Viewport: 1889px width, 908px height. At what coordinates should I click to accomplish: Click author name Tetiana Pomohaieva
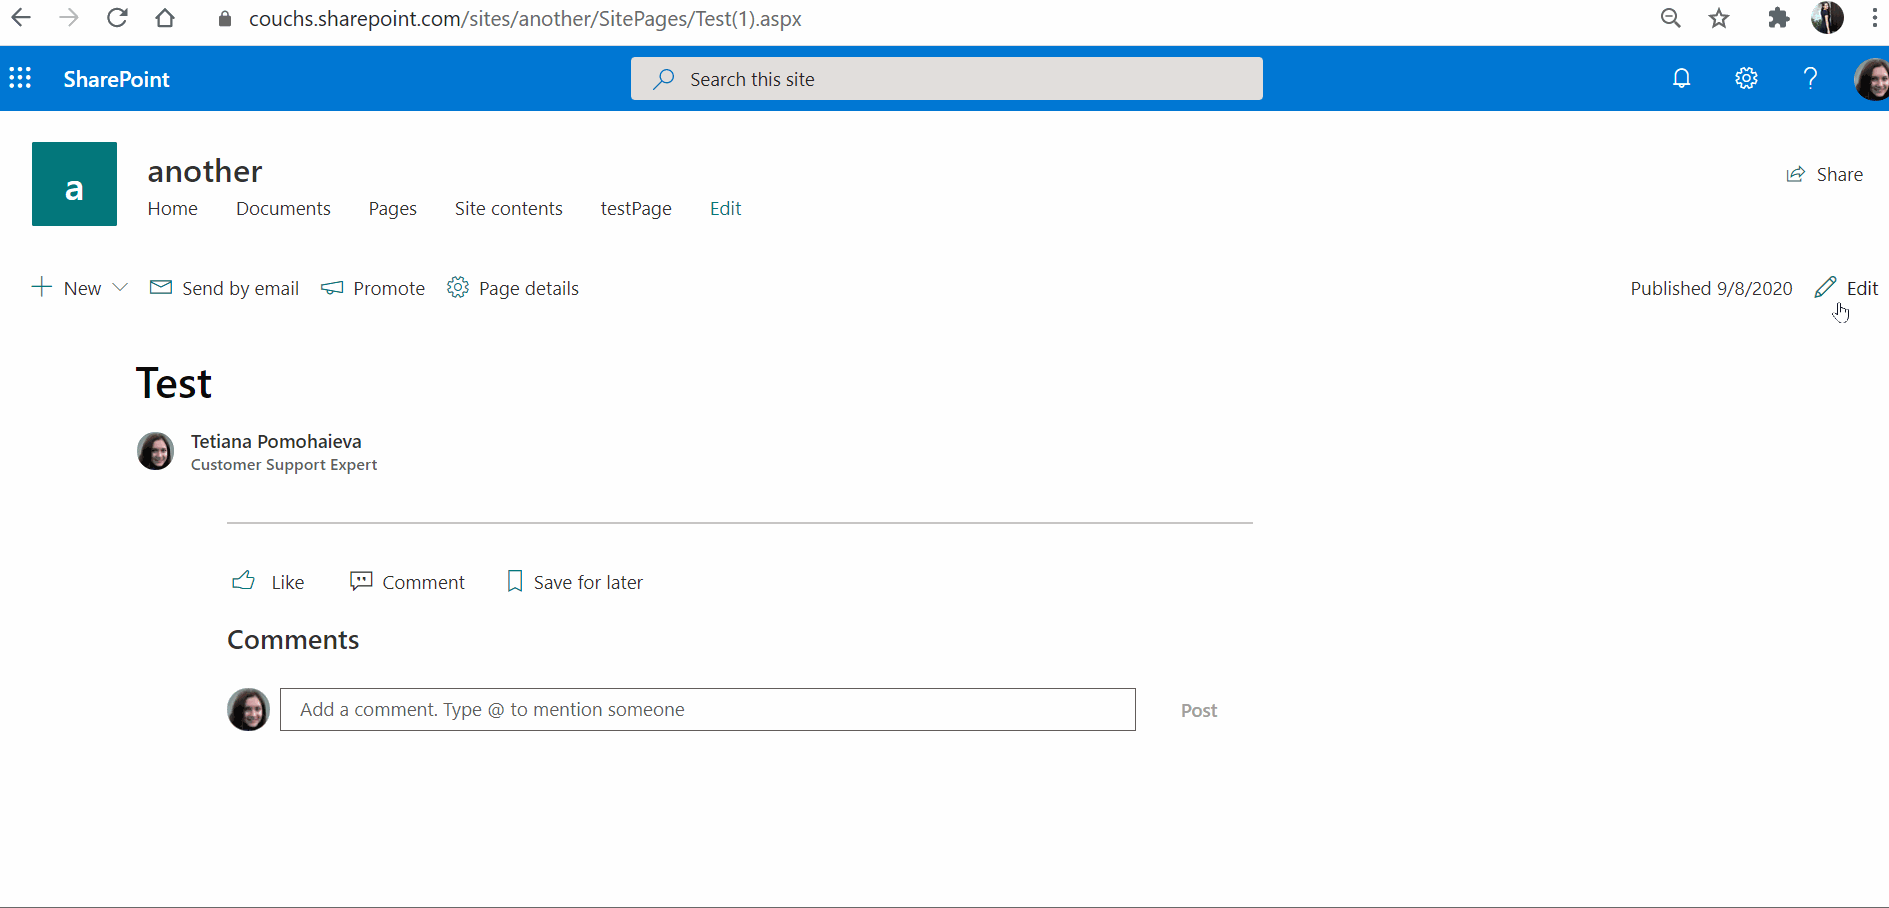[x=276, y=441]
